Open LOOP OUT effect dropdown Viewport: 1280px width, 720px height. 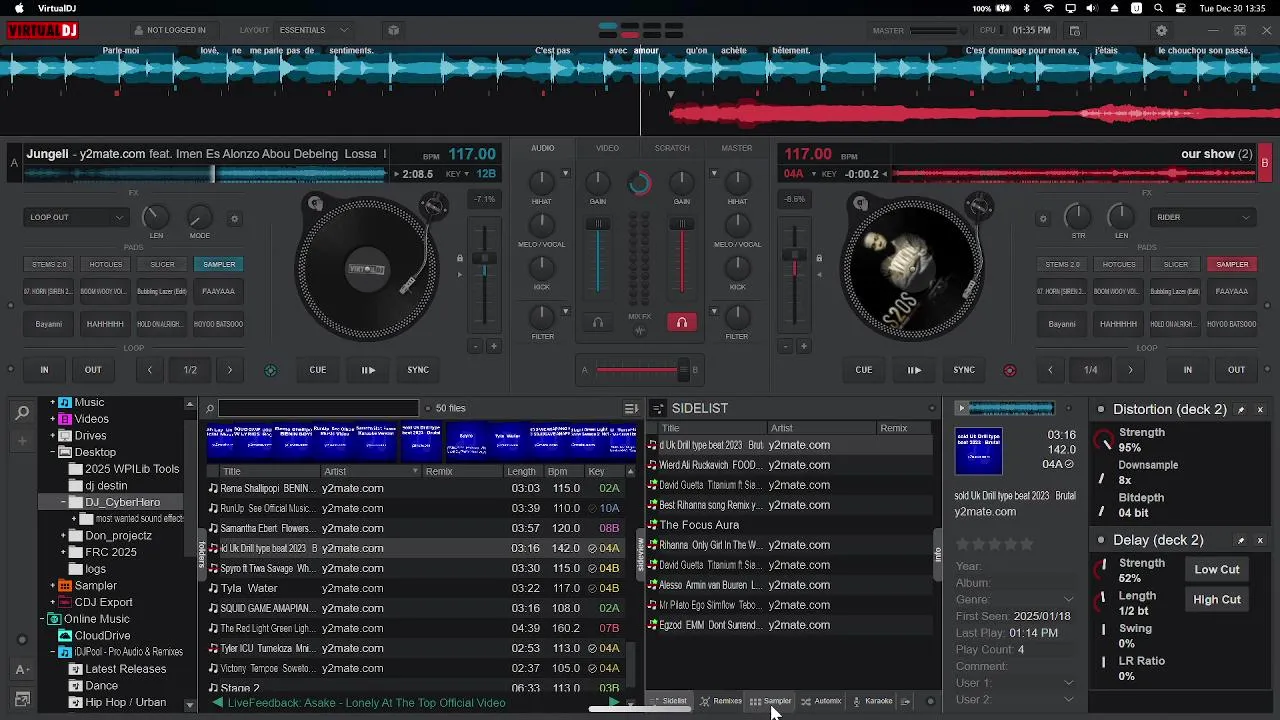77,217
